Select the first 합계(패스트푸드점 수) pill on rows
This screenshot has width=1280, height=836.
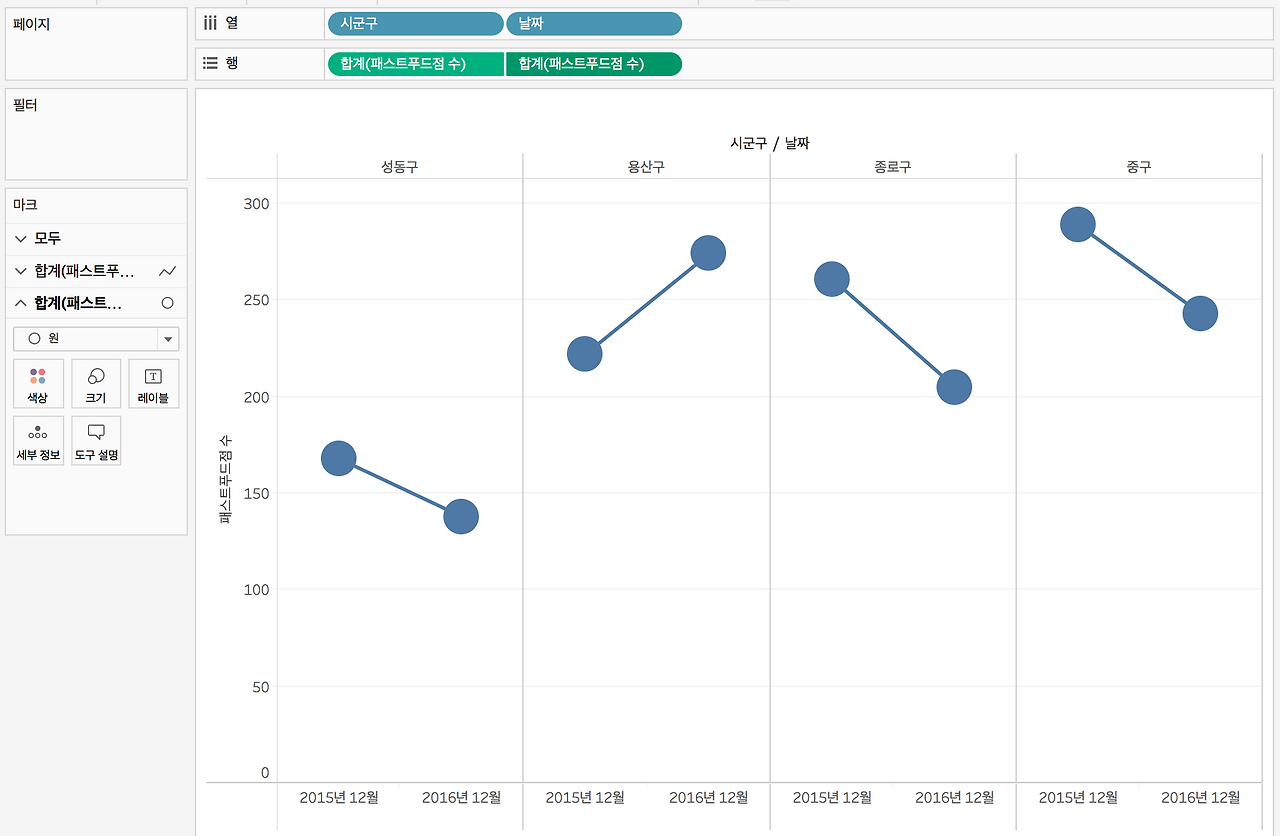(x=415, y=64)
